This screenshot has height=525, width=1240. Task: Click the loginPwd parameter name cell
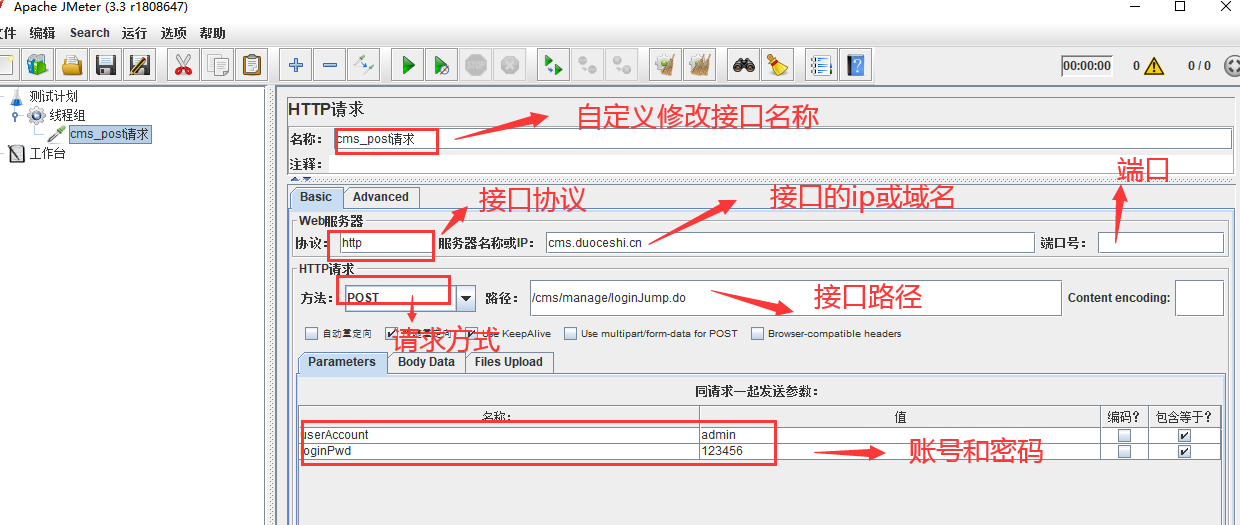click(499, 452)
